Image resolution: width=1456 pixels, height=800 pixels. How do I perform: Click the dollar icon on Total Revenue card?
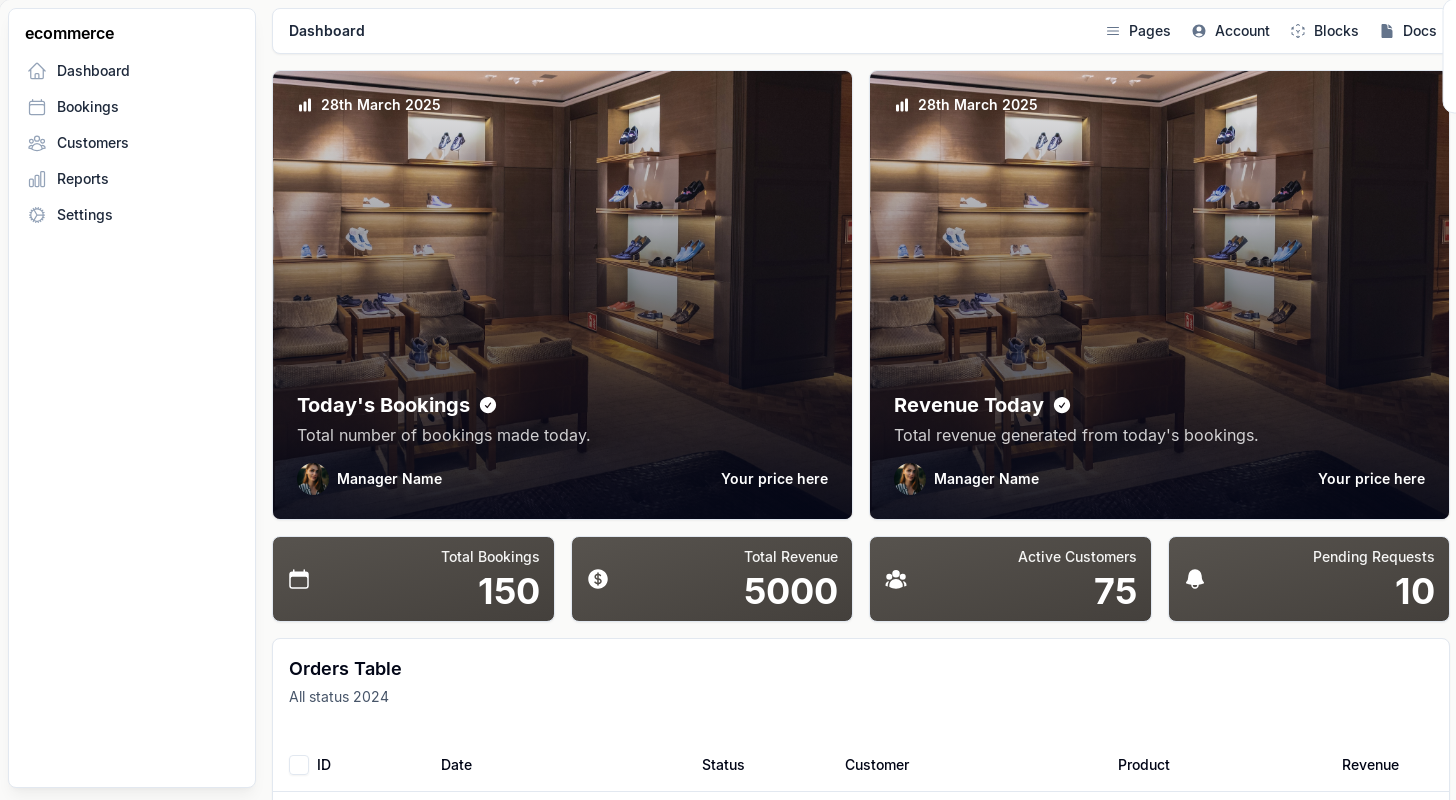click(598, 579)
